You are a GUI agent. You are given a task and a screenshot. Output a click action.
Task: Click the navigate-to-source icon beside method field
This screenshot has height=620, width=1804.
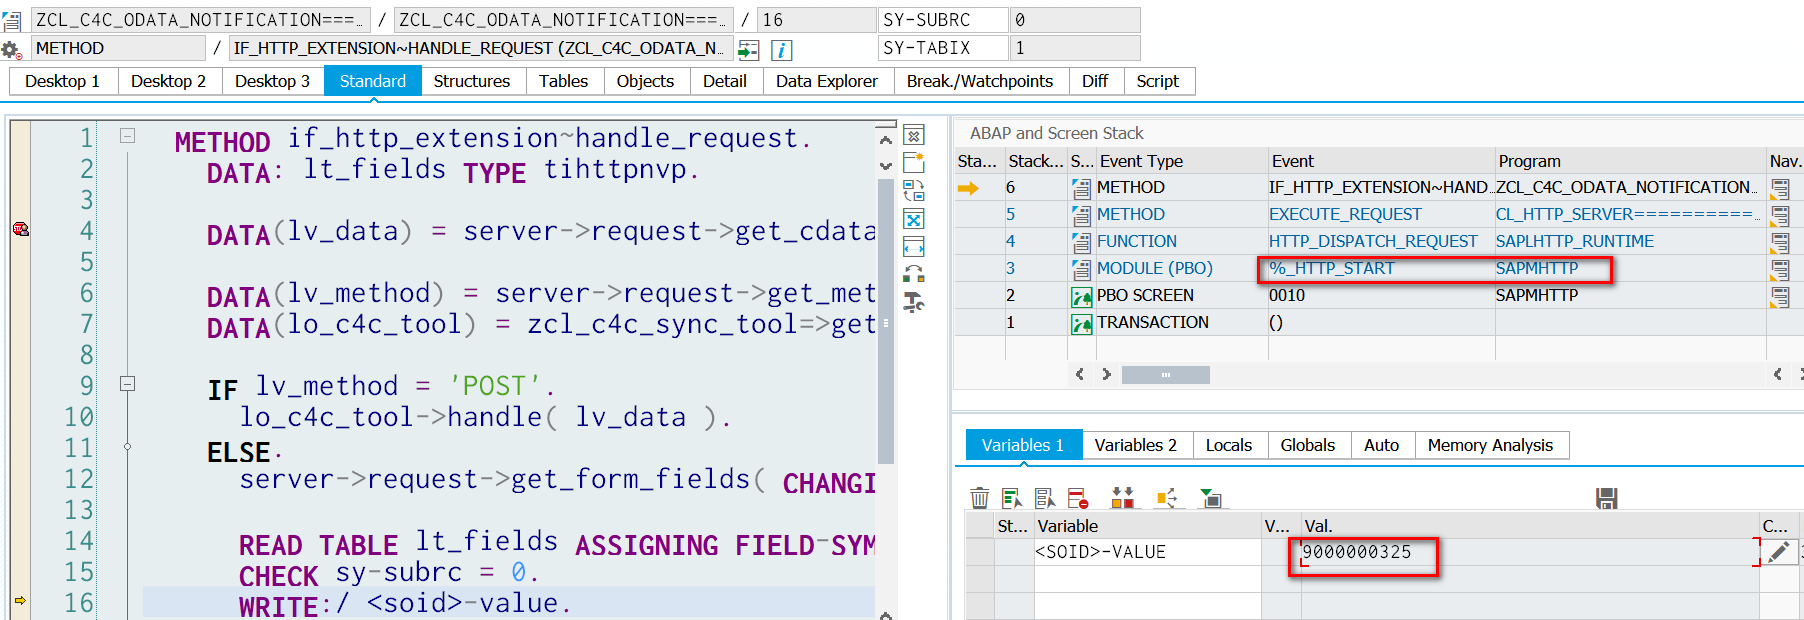coord(748,49)
